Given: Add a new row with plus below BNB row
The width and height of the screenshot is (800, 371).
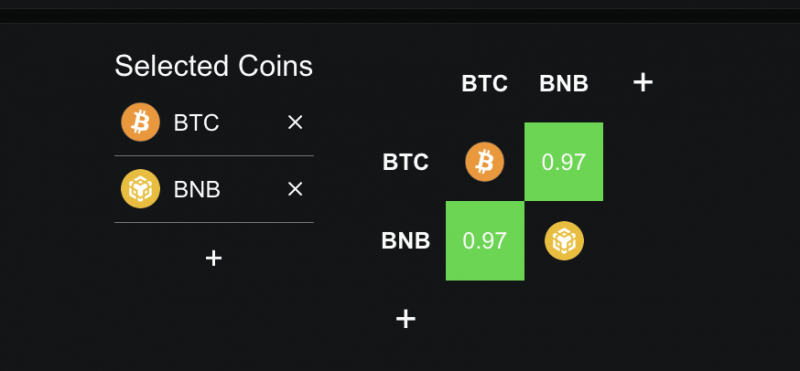Looking at the screenshot, I should pyautogui.click(x=406, y=319).
